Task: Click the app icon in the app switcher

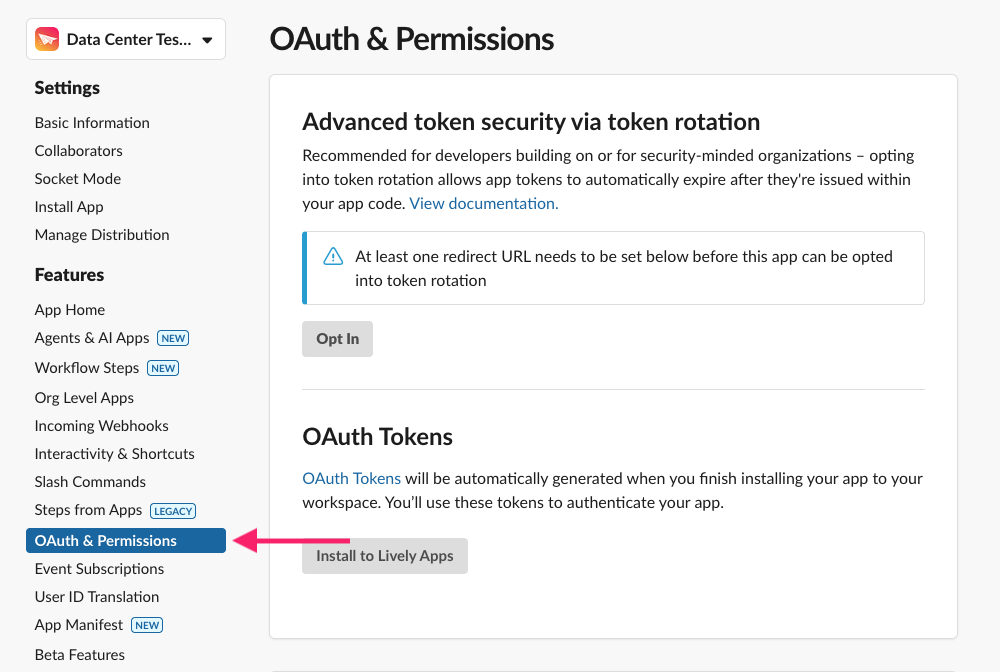Action: [47, 38]
